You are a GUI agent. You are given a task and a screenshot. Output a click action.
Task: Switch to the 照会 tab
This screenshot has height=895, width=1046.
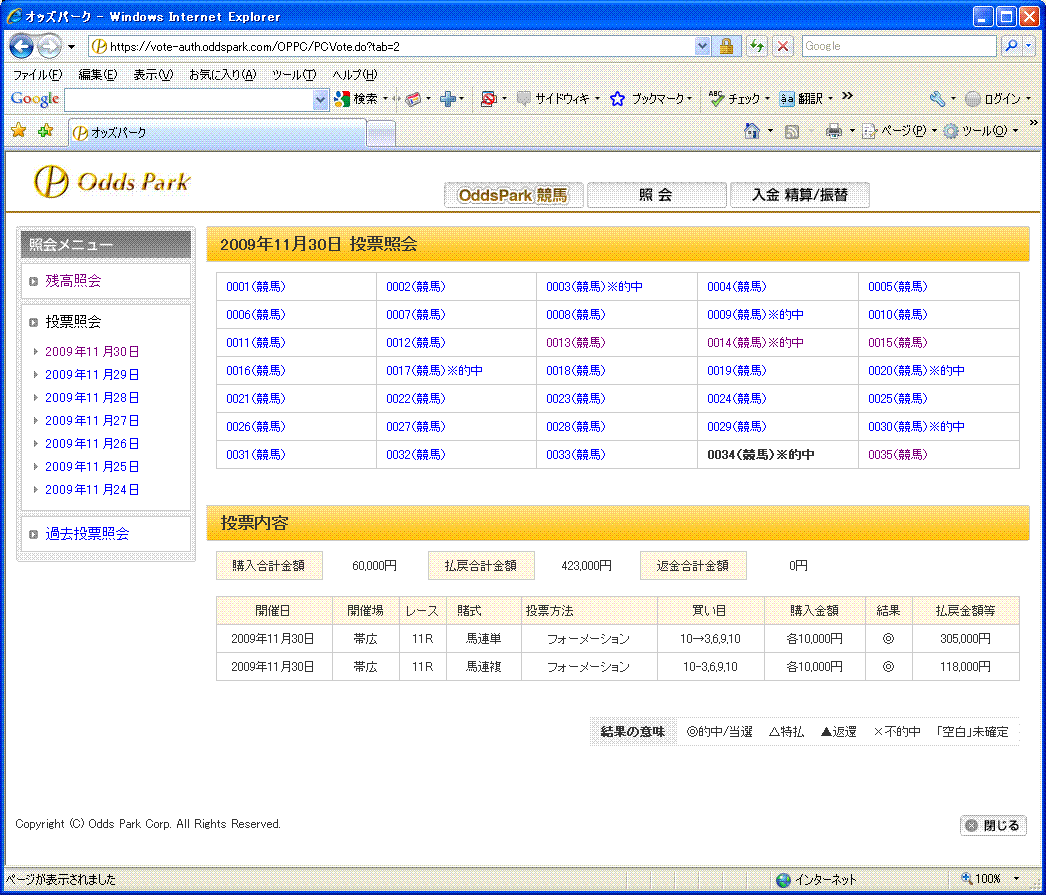(656, 195)
